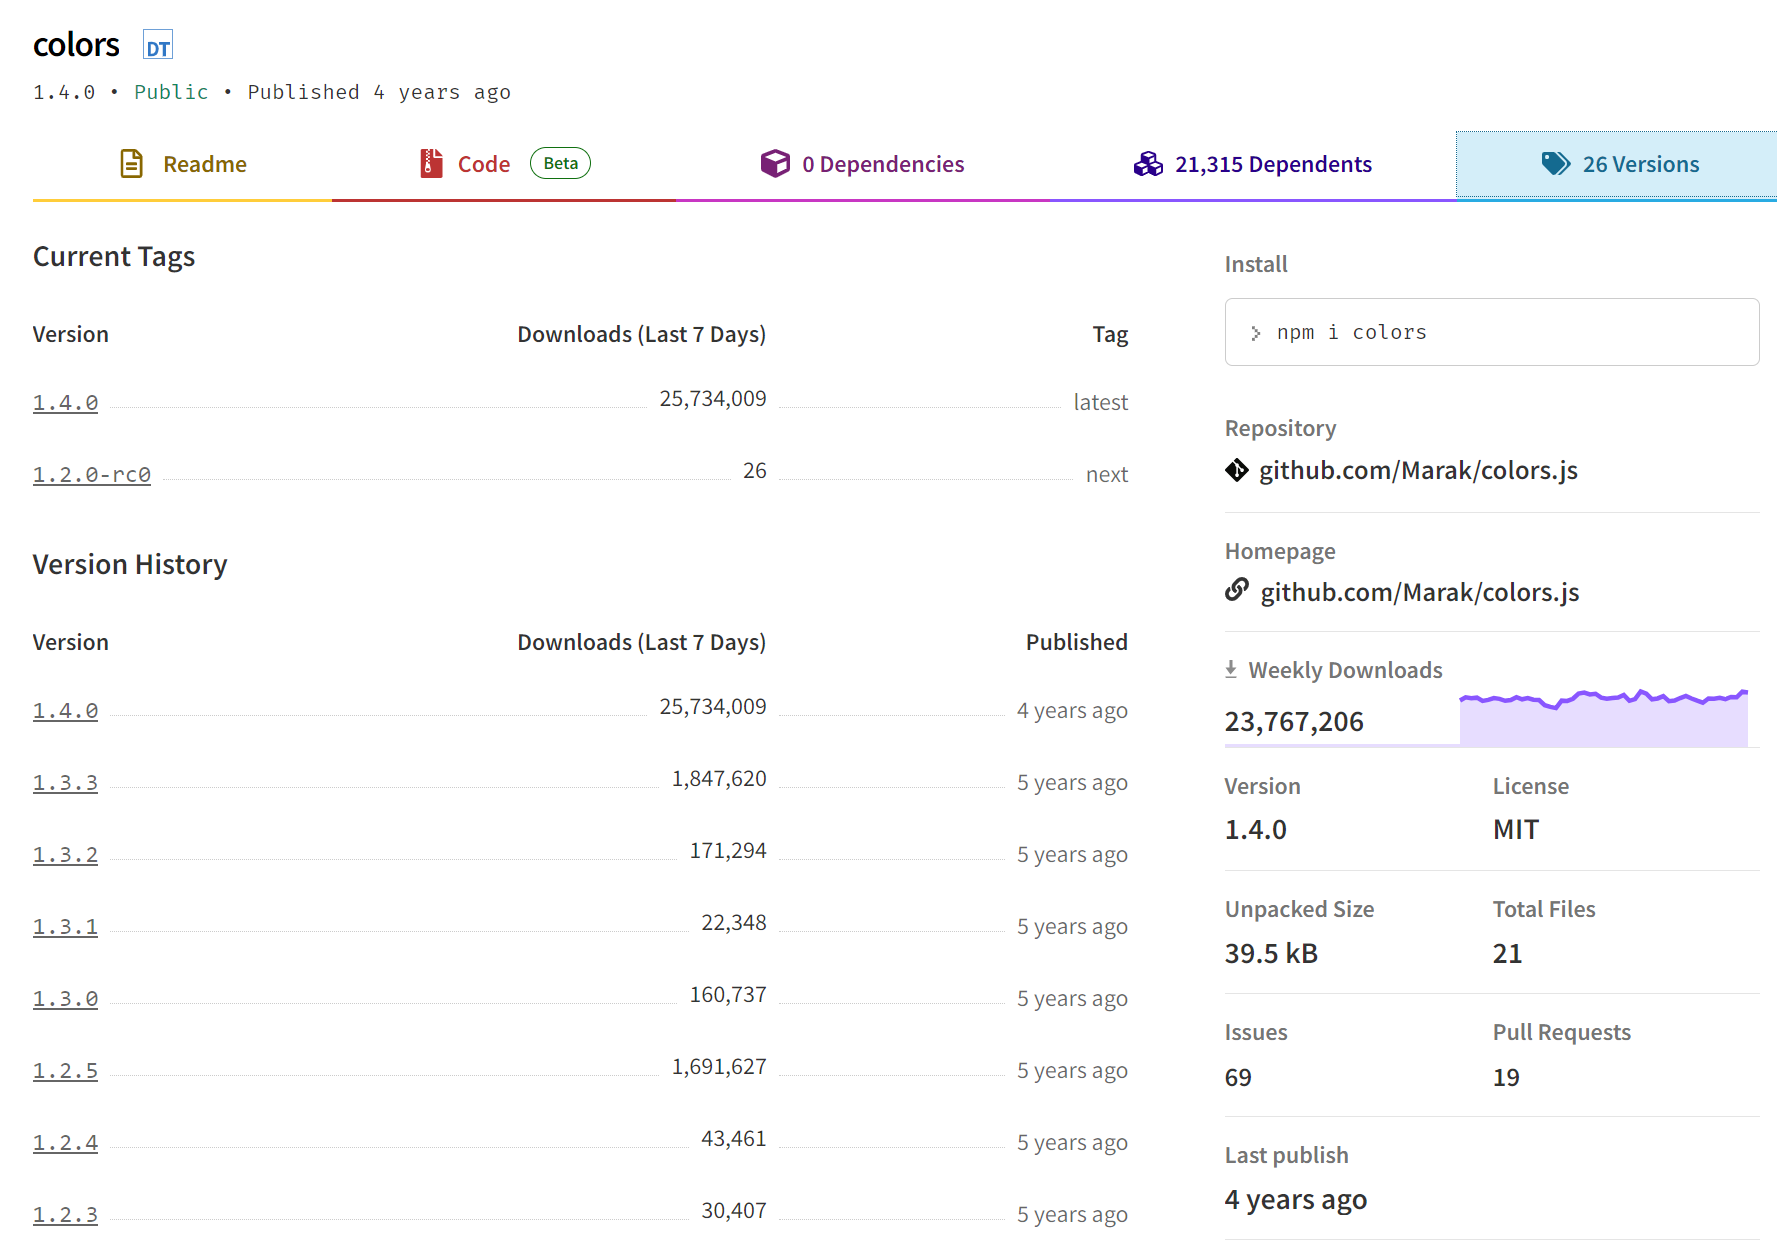Viewport: 1777px width, 1243px height.
Task: Open version 1.3.3 in Version History
Action: (x=64, y=783)
